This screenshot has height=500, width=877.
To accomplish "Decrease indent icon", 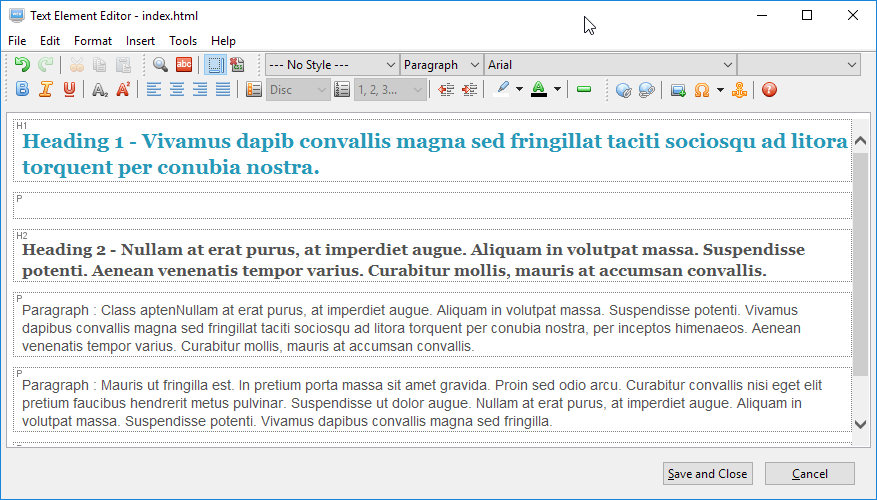I will pos(446,89).
